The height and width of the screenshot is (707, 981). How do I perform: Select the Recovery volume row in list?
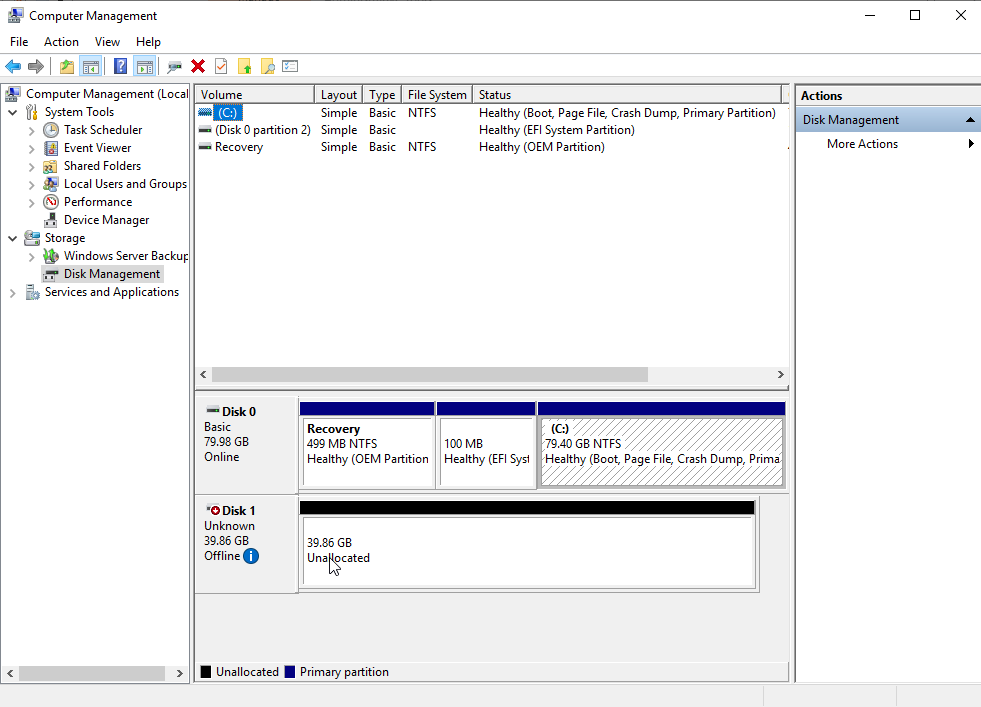tap(491, 147)
